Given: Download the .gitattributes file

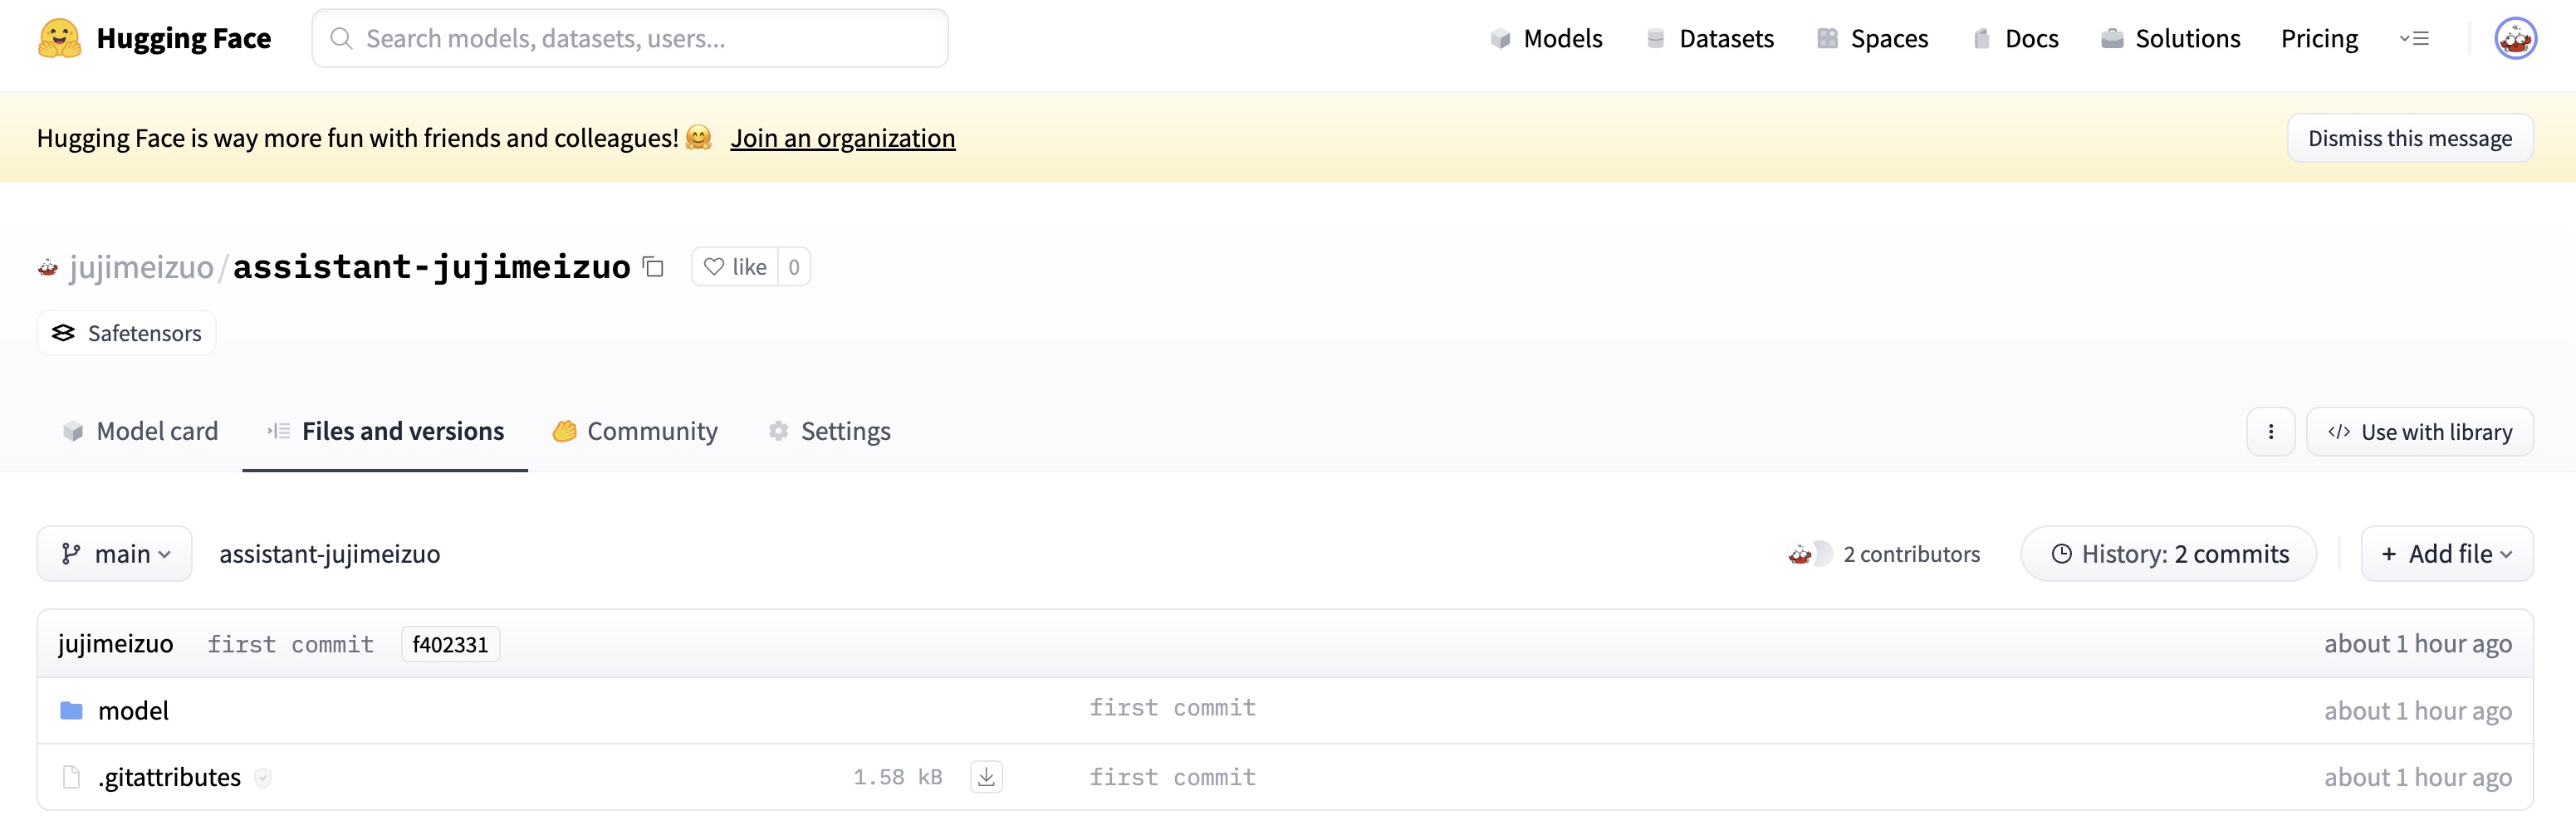Looking at the screenshot, I should [x=985, y=777].
